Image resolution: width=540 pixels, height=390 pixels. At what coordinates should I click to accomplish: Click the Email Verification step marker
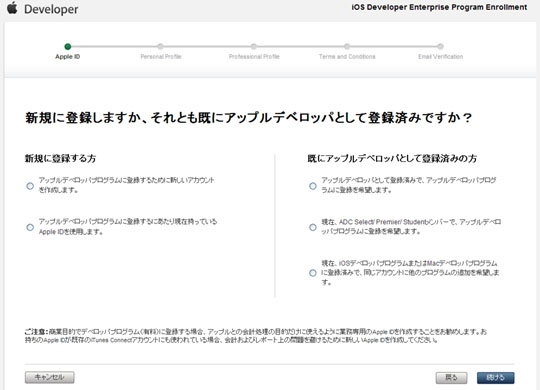point(440,47)
